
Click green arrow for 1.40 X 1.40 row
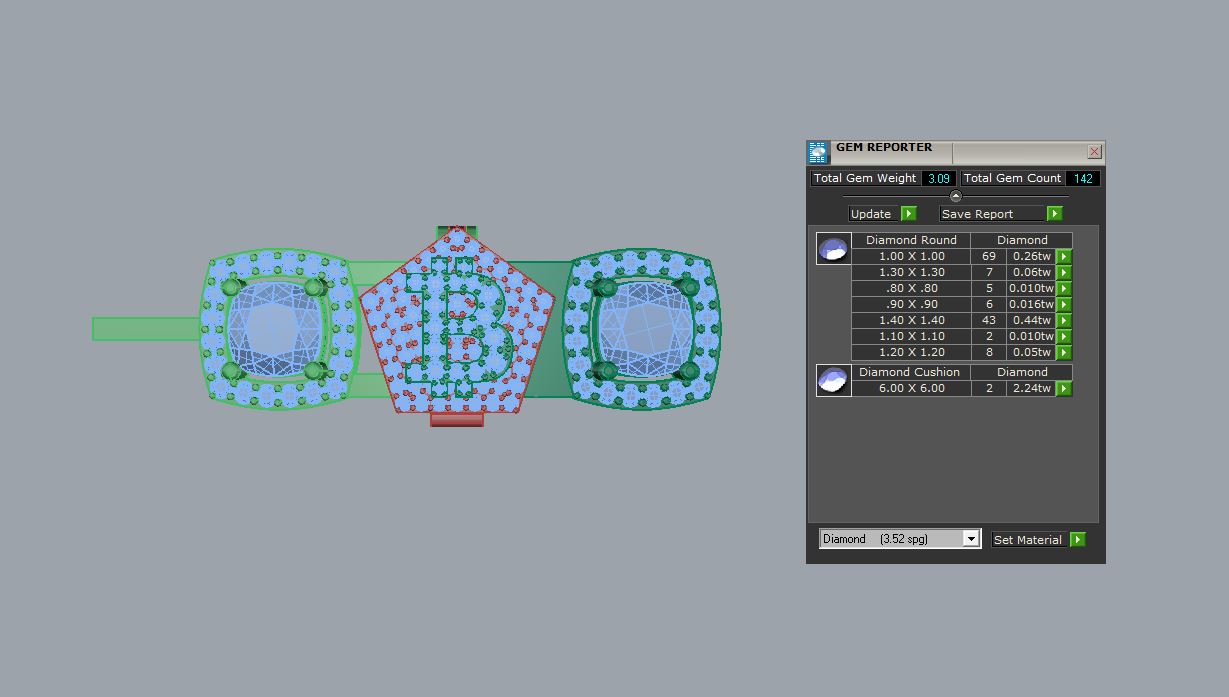point(1064,321)
